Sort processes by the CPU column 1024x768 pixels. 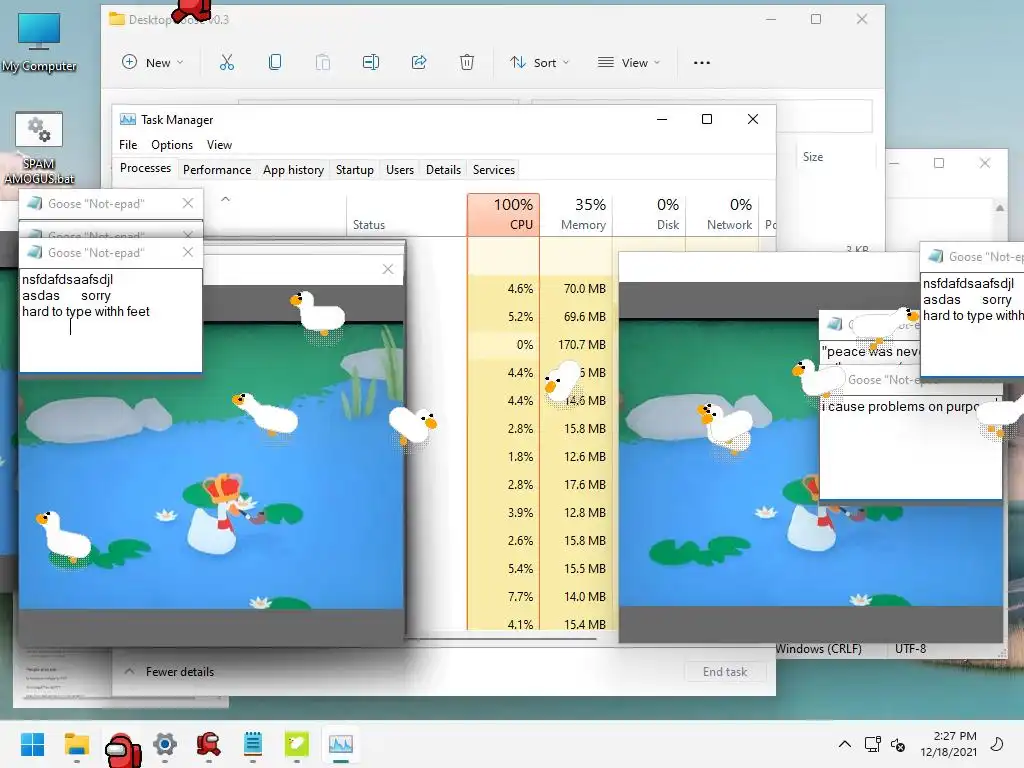click(504, 214)
